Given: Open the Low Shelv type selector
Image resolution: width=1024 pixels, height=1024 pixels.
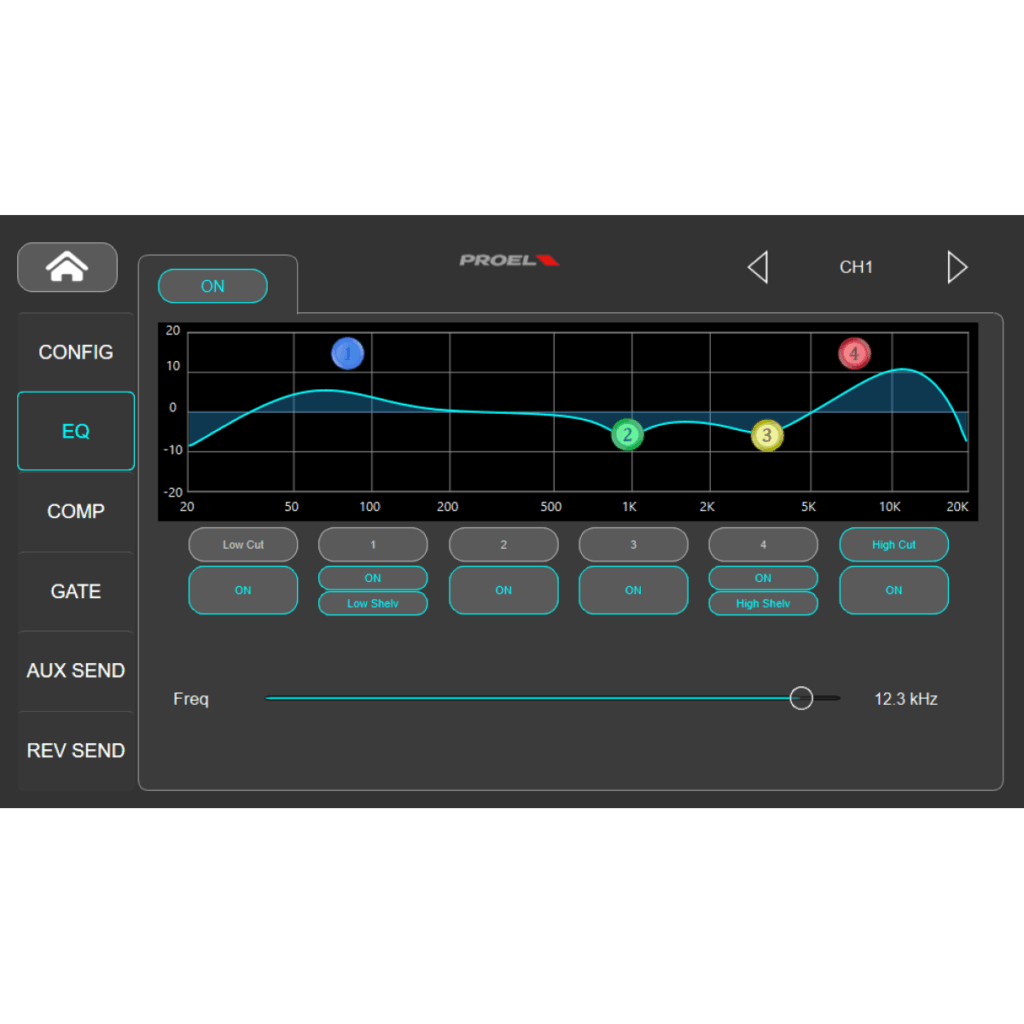Looking at the screenshot, I should [x=372, y=603].
